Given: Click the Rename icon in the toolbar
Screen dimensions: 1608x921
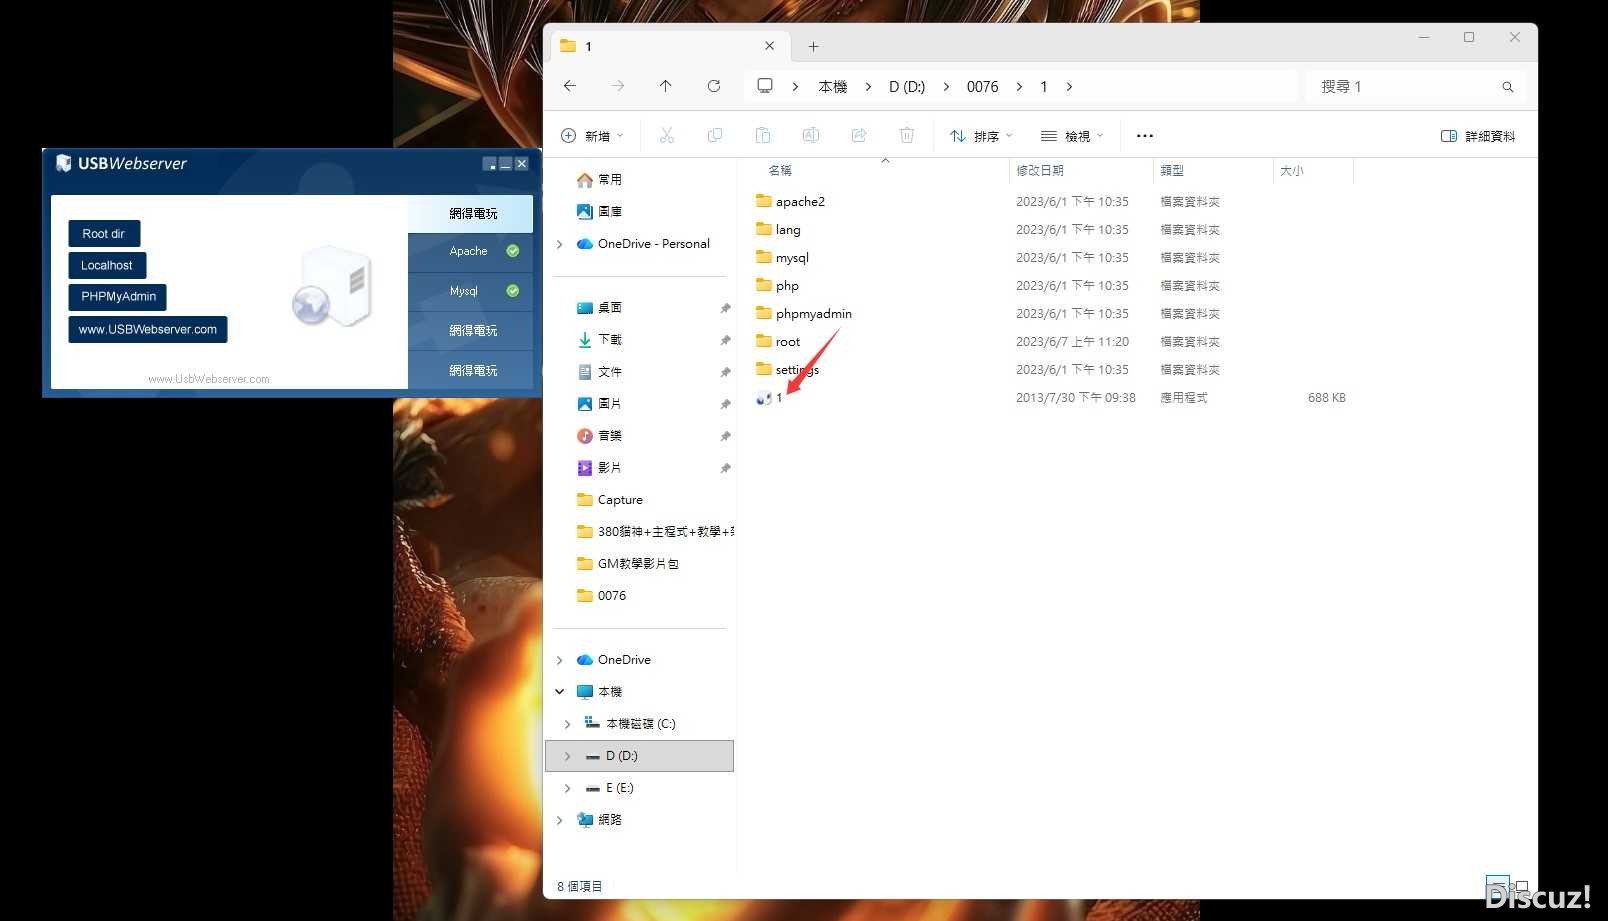Looking at the screenshot, I should coord(811,135).
